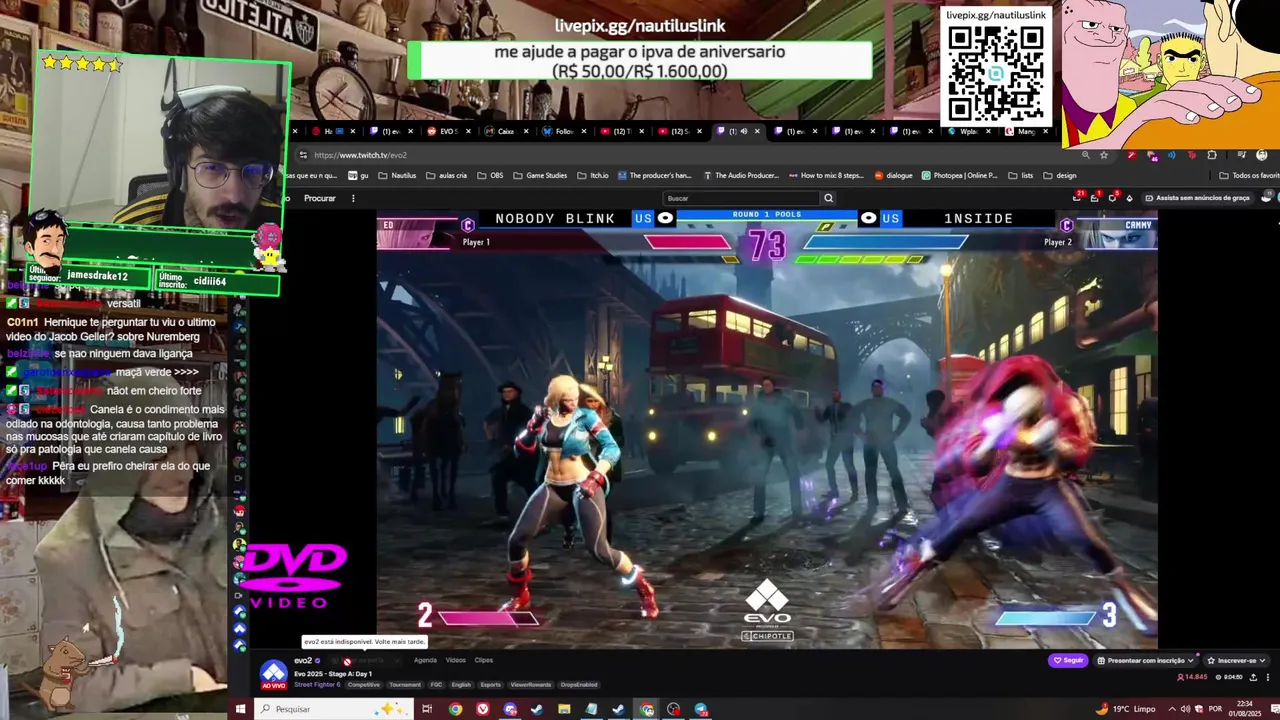Open Todos os favoritos folder
The height and width of the screenshot is (720, 1280).
[1249, 175]
